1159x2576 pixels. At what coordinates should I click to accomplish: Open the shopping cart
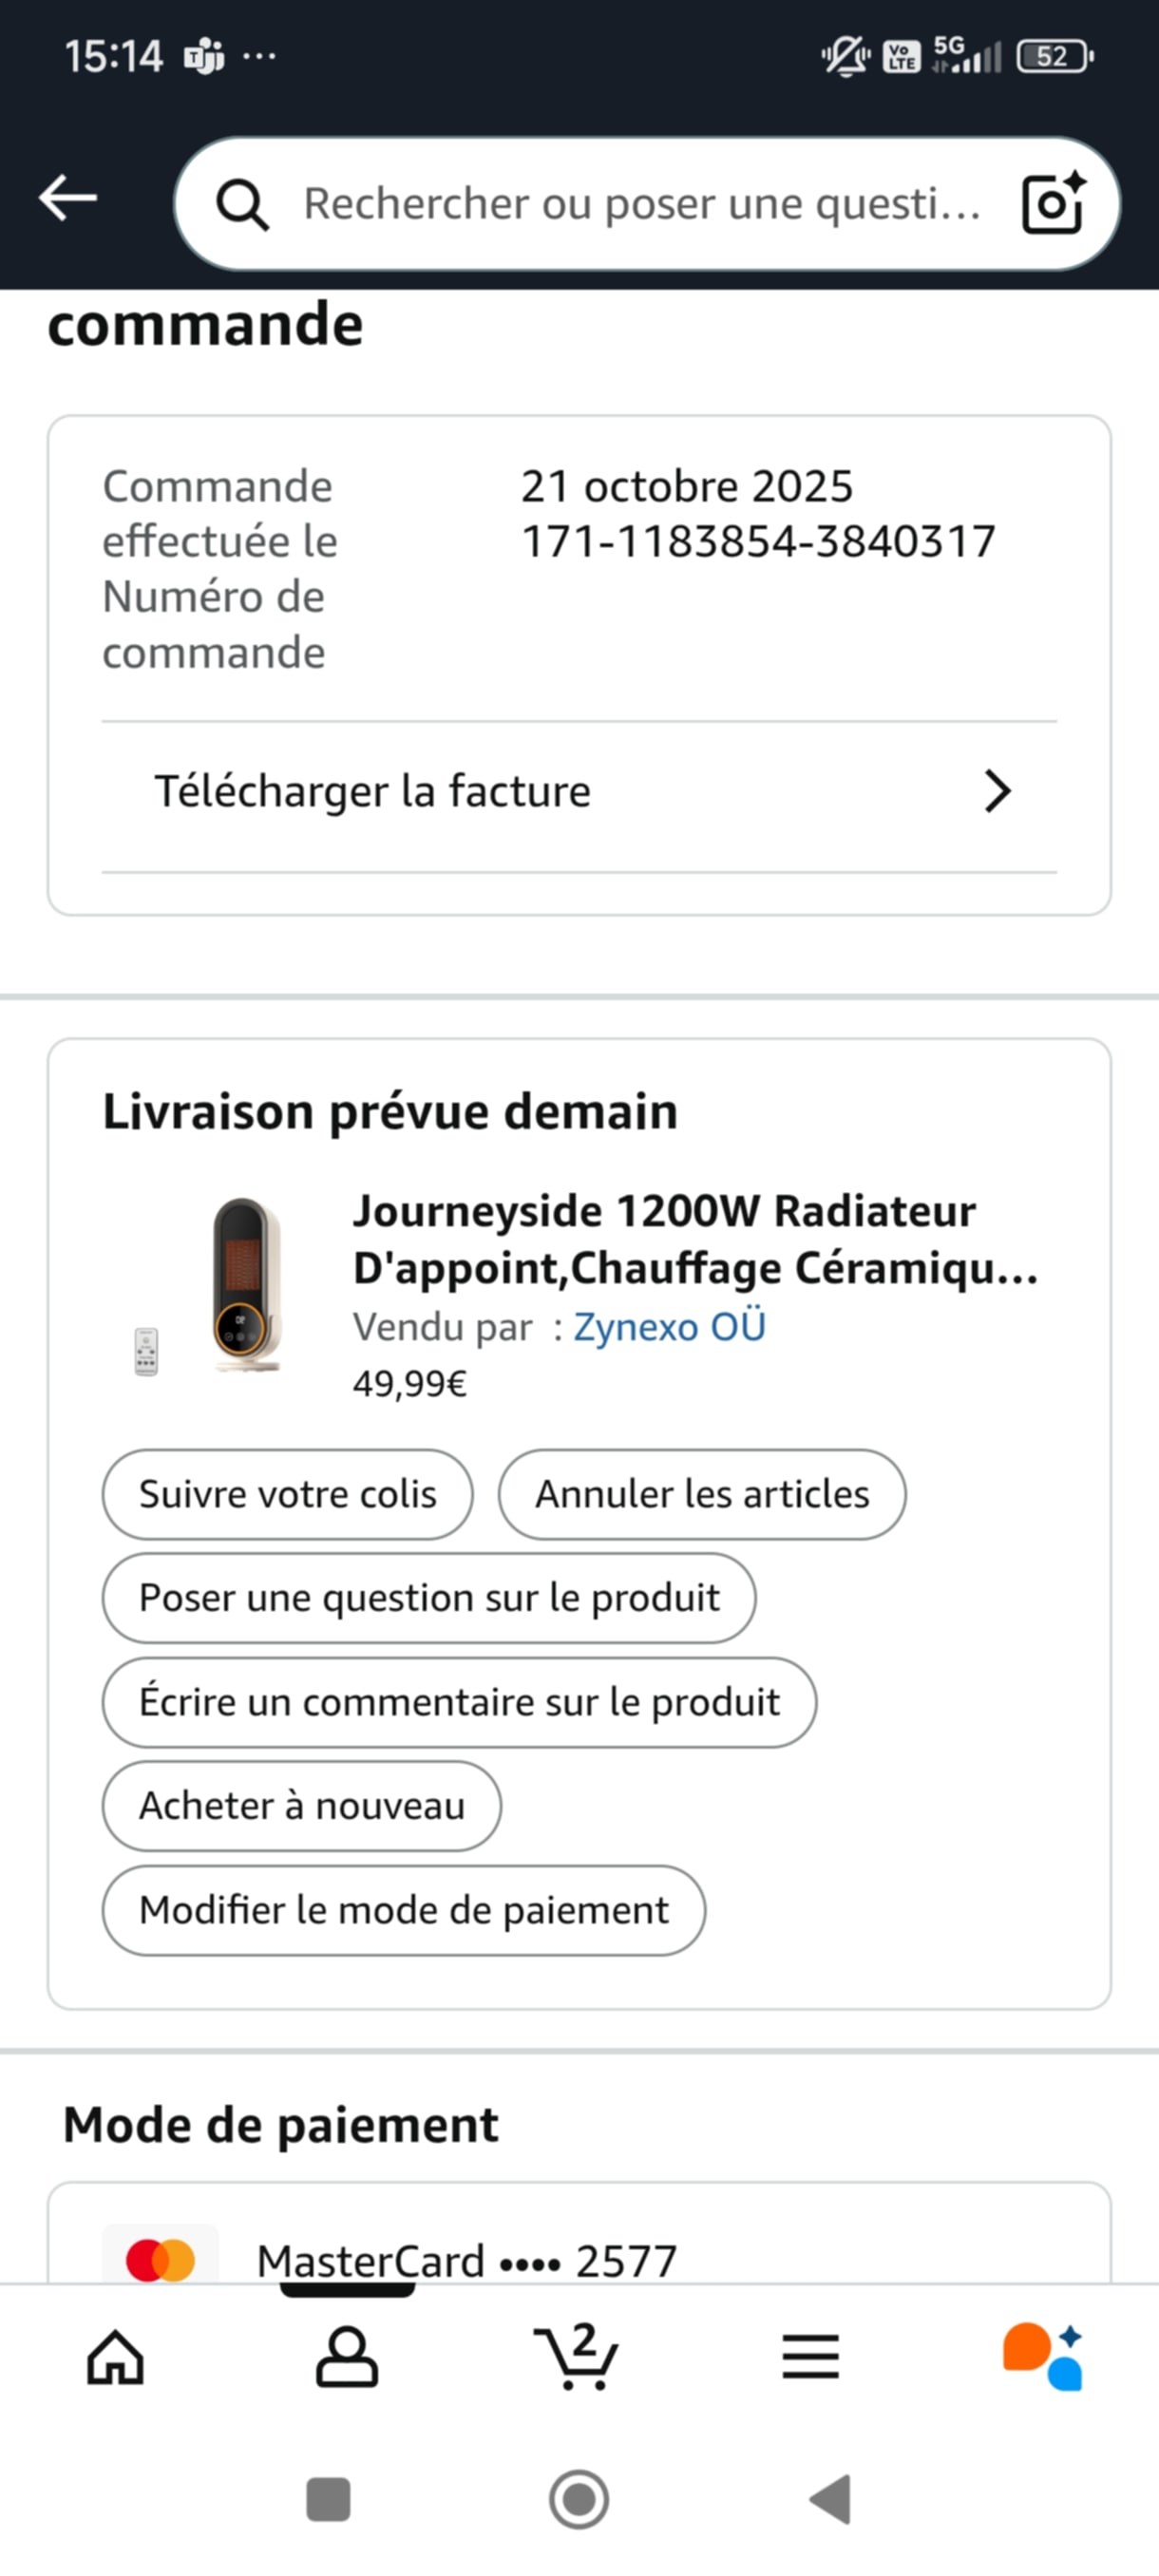pyautogui.click(x=578, y=2358)
